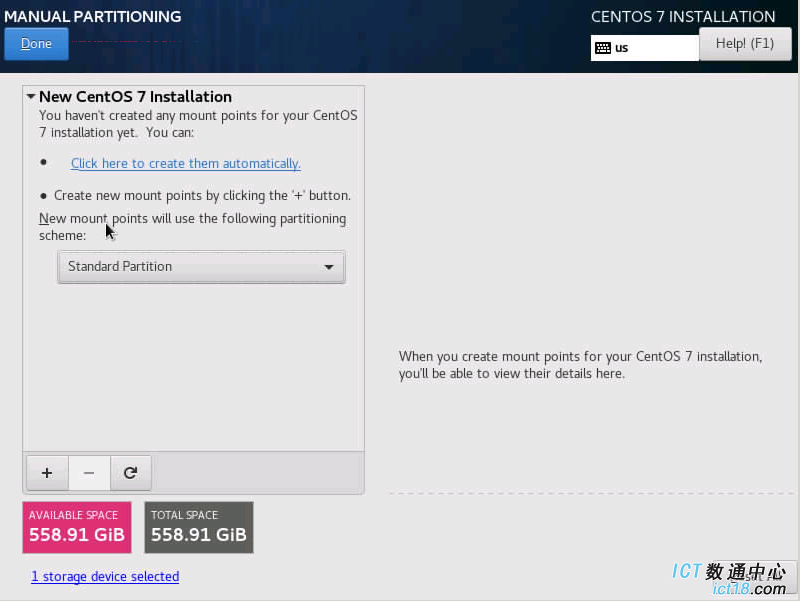Collapse the New CentOS 7 Installation section

(x=31, y=96)
